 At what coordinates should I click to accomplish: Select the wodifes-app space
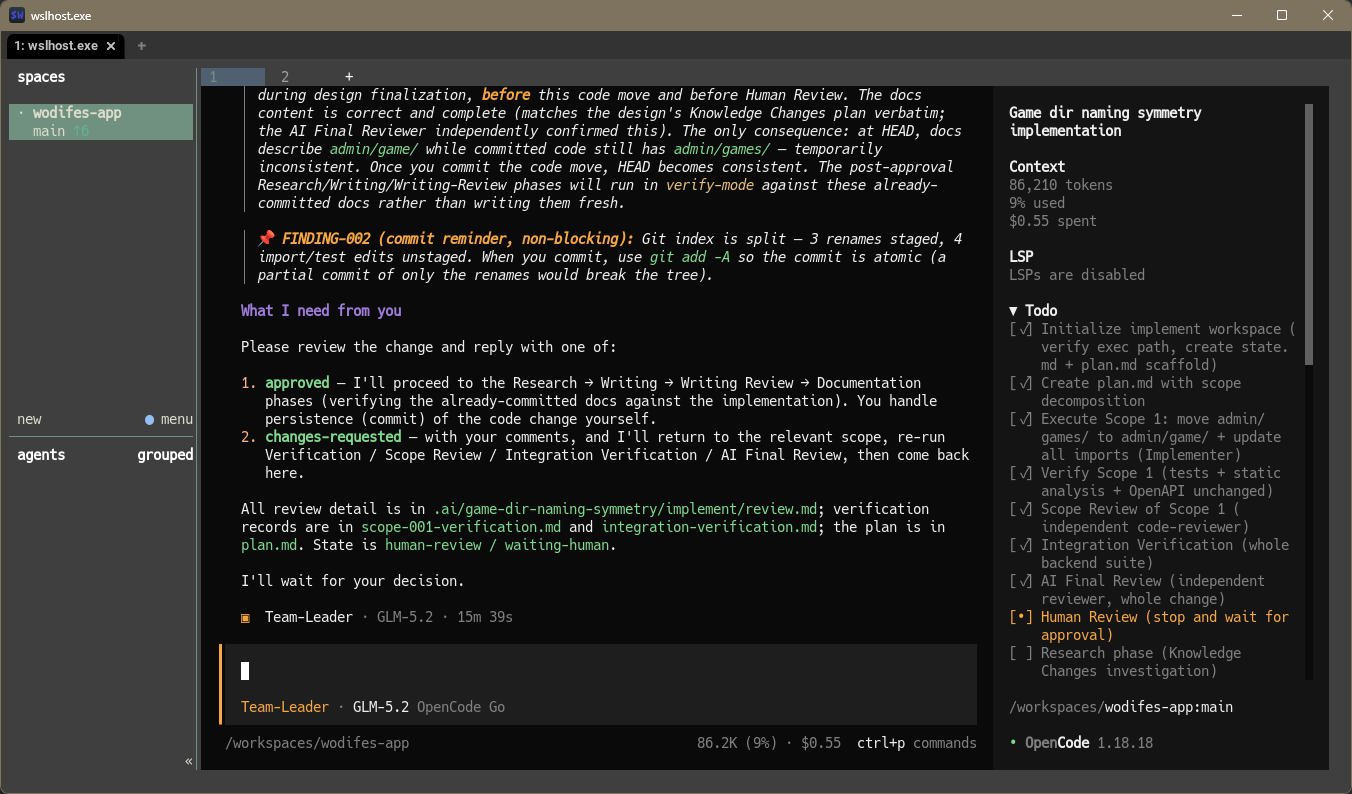coord(101,122)
